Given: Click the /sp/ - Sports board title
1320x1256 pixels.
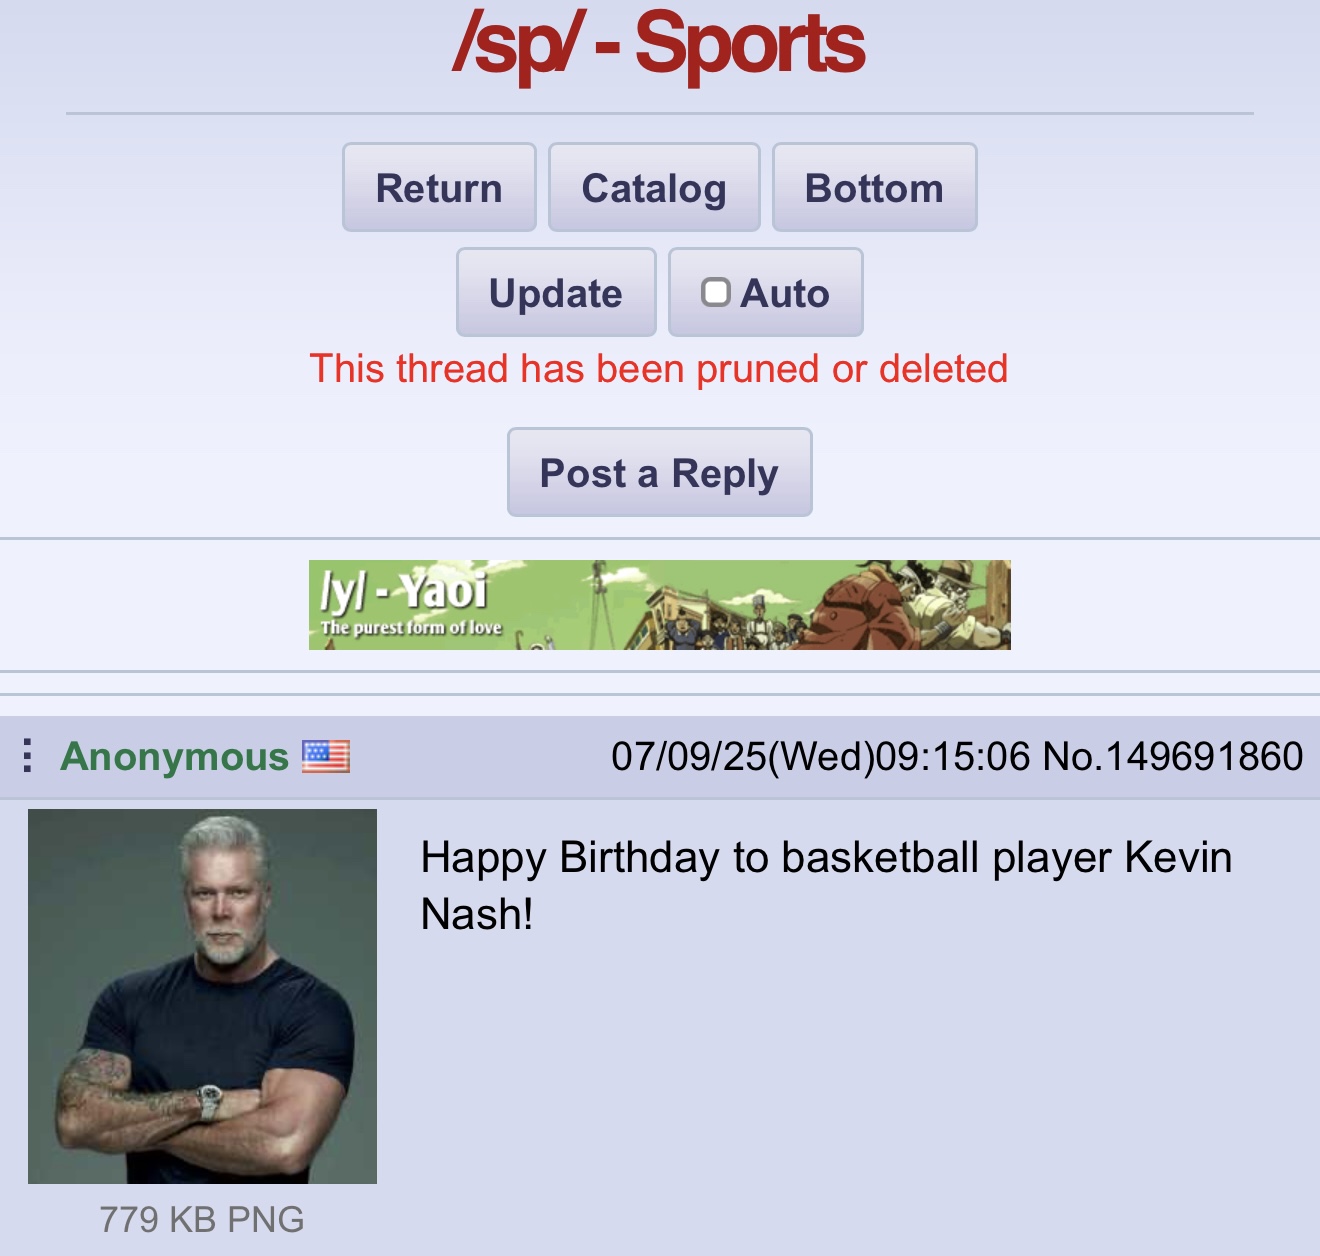Looking at the screenshot, I should click(x=659, y=45).
